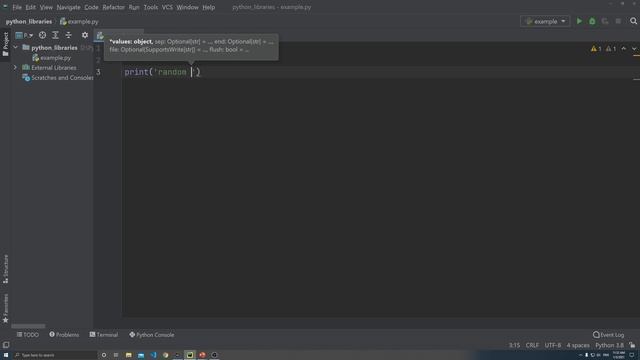Click the Windows taskbar search box

coord(55,355)
